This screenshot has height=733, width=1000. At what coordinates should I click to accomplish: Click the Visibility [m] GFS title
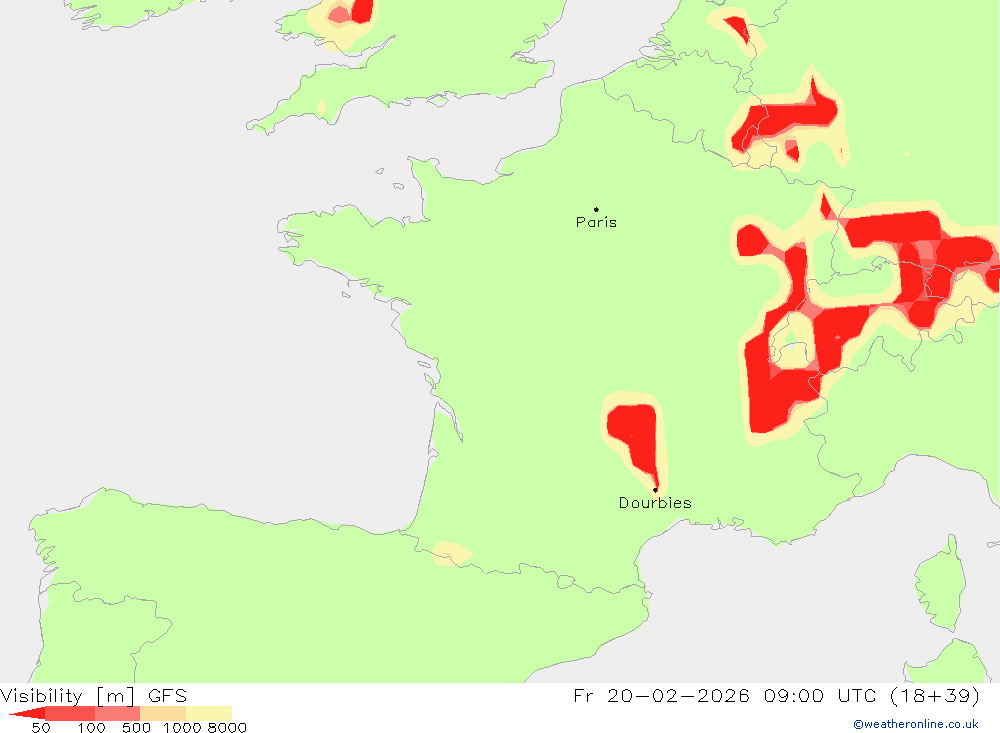(94, 695)
